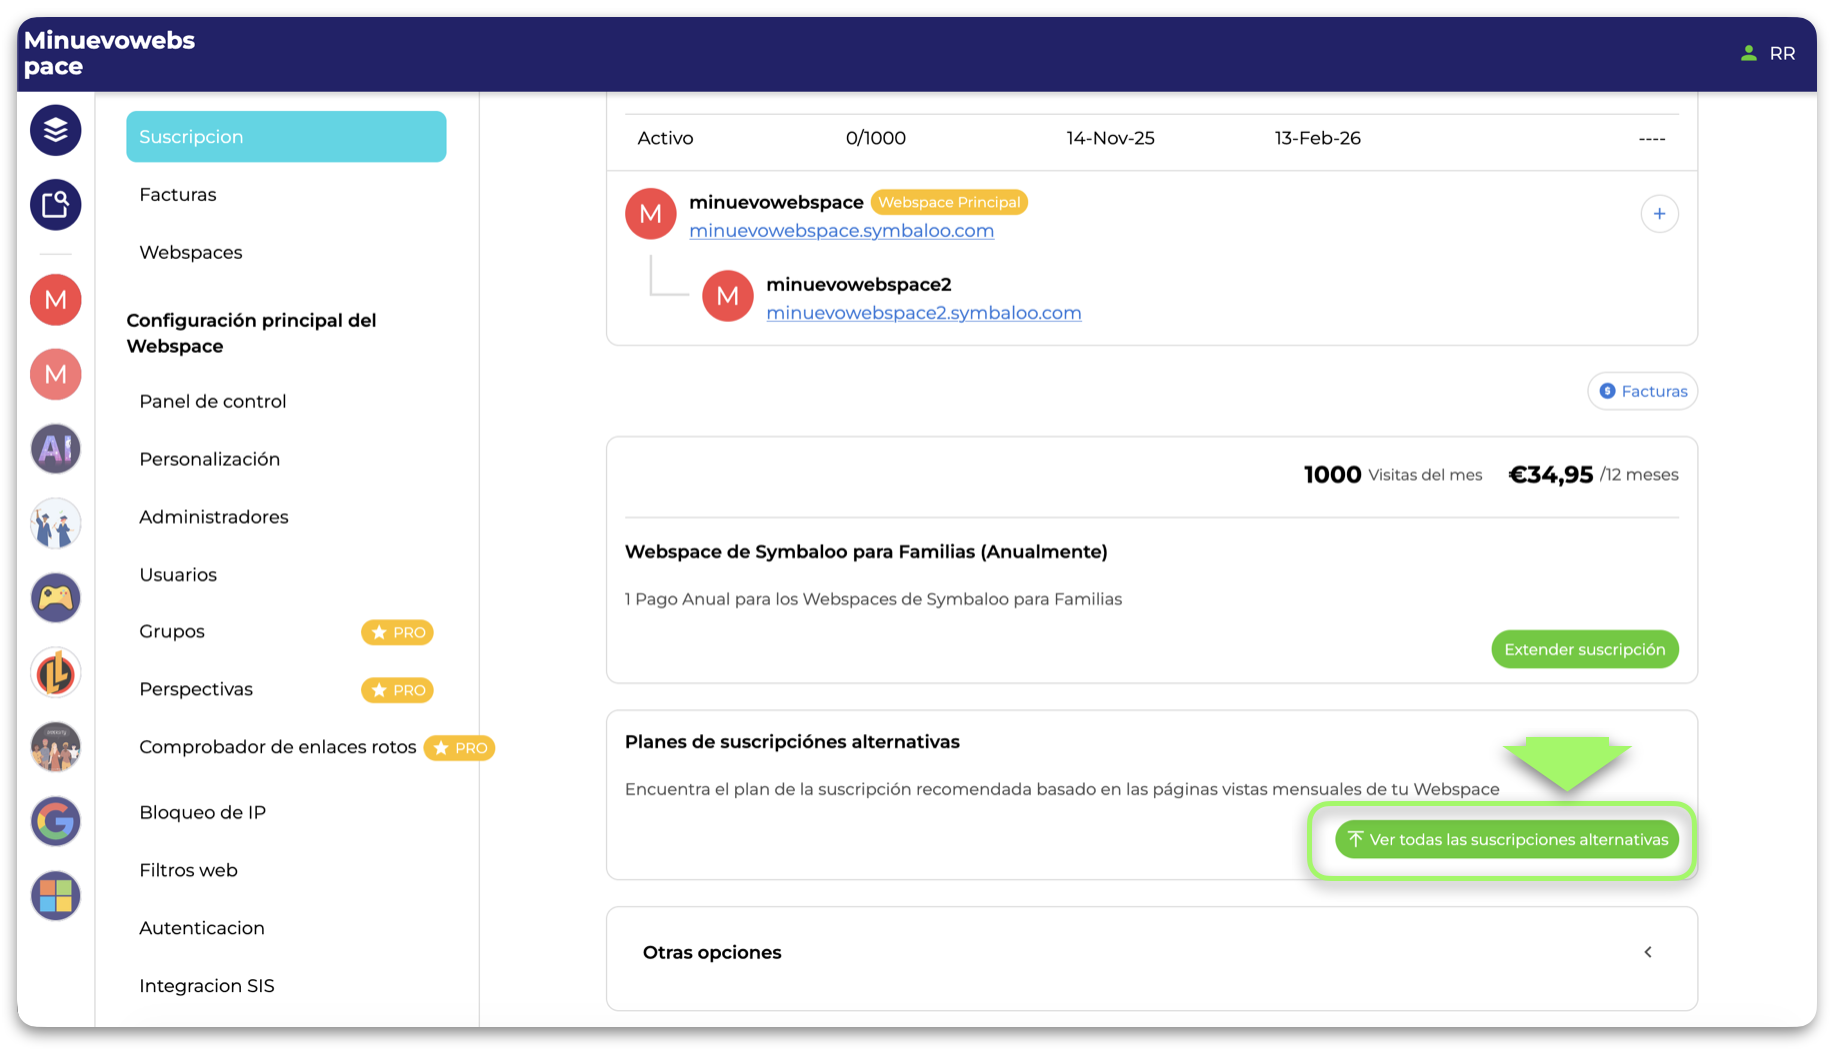Screen dimensions: 1836x1052
Task: Open the game controller webspace icon
Action: (55, 598)
